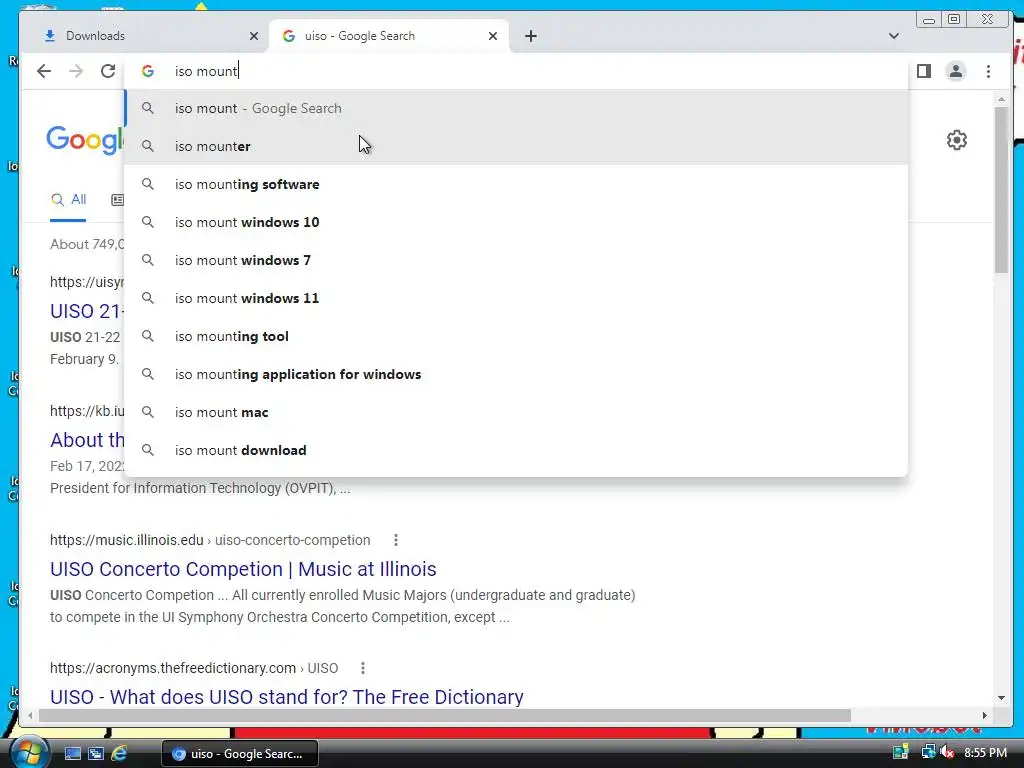Image resolution: width=1024 pixels, height=768 pixels.
Task: Open a new tab with plus button
Action: coord(531,36)
